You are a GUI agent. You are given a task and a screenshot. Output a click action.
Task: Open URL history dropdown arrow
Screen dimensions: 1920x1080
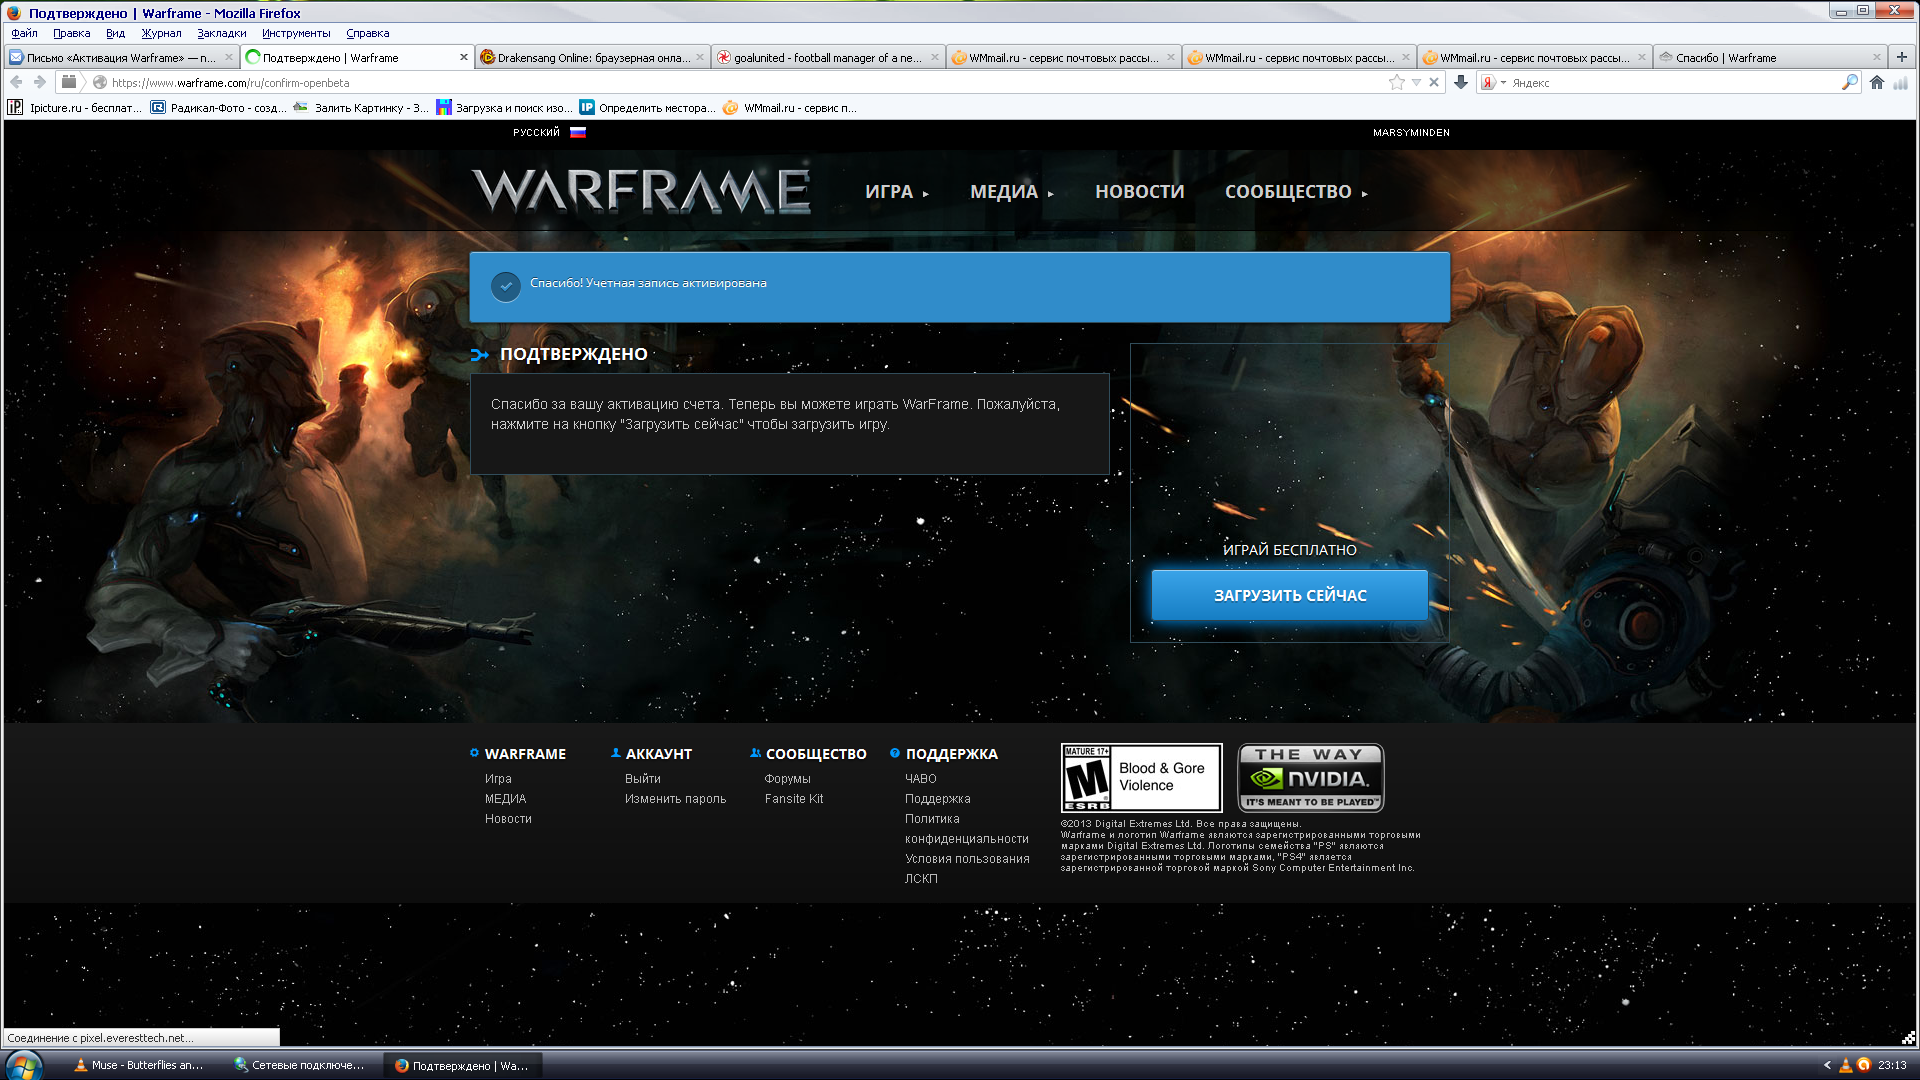click(x=1416, y=83)
